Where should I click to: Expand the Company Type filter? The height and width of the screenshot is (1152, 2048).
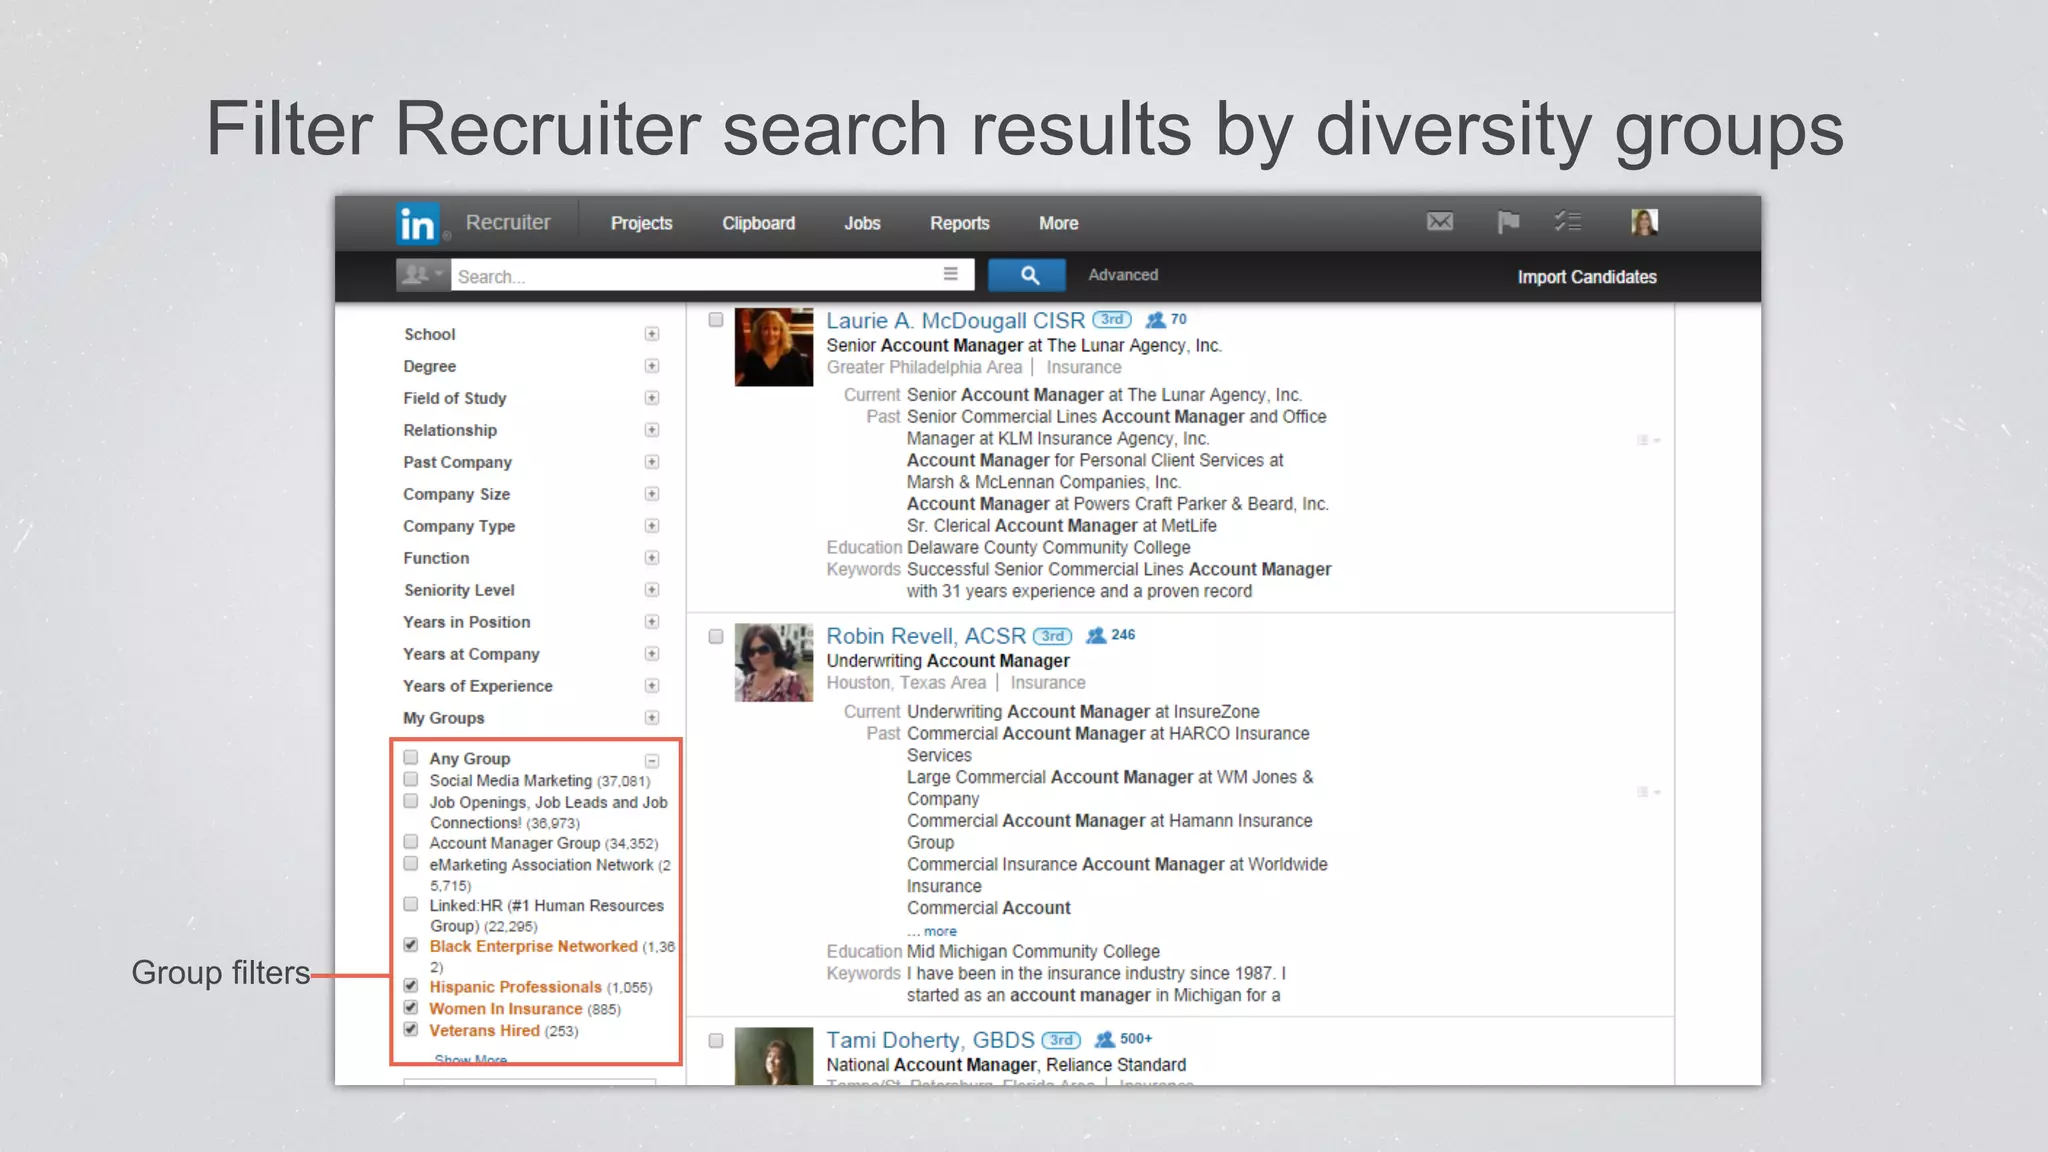click(x=652, y=526)
